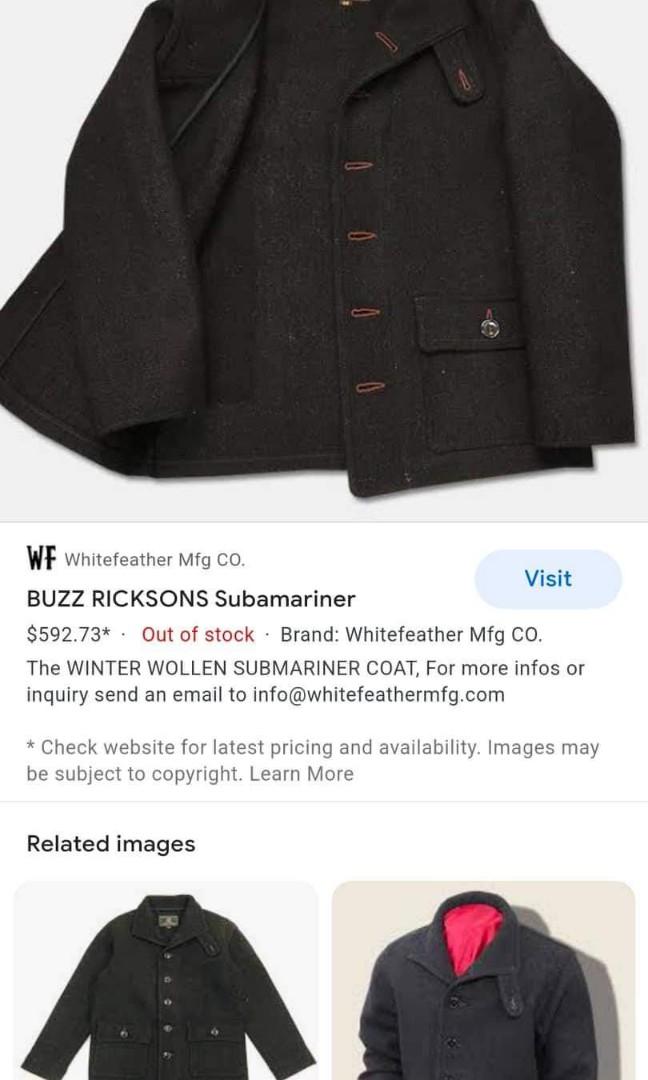Click the Brand: Whitefeather Mfg CO. text

pos(411,634)
